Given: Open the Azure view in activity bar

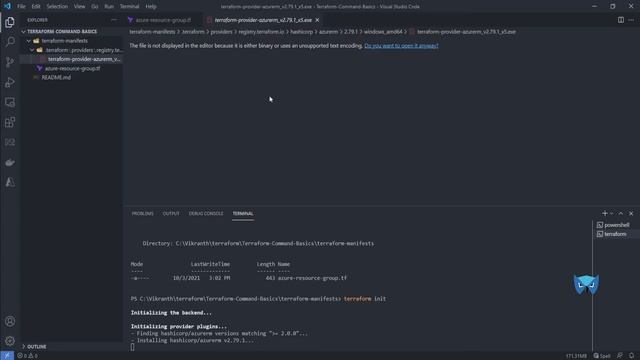Looking at the screenshot, I should point(10,182).
